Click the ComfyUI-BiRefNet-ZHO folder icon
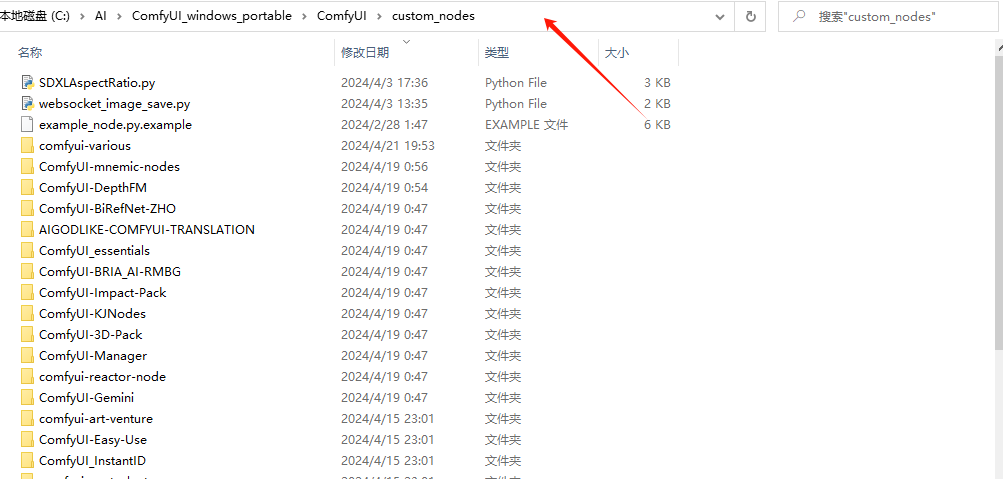The width and height of the screenshot is (1003, 479). click(x=27, y=208)
